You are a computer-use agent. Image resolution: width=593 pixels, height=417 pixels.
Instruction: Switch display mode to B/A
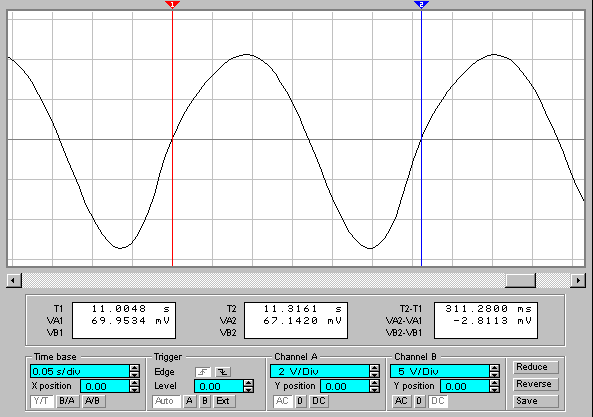tap(67, 401)
